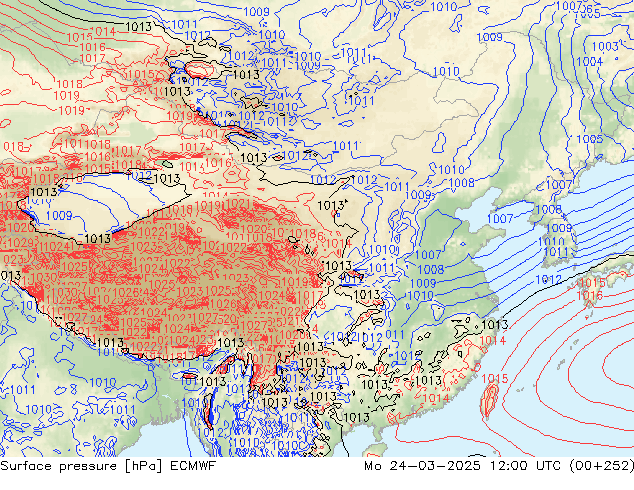
Task: Click the red '1014' label off China's east coast
Action: (493, 341)
